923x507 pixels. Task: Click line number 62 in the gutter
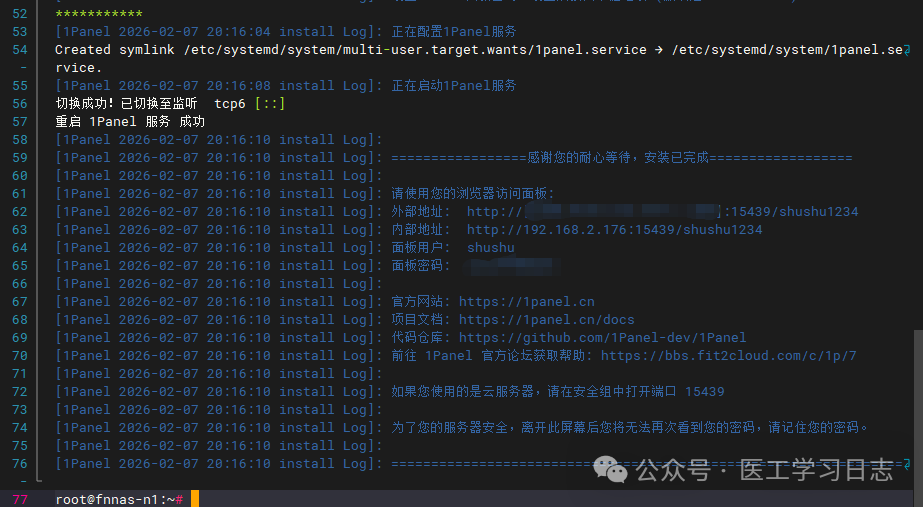20,211
